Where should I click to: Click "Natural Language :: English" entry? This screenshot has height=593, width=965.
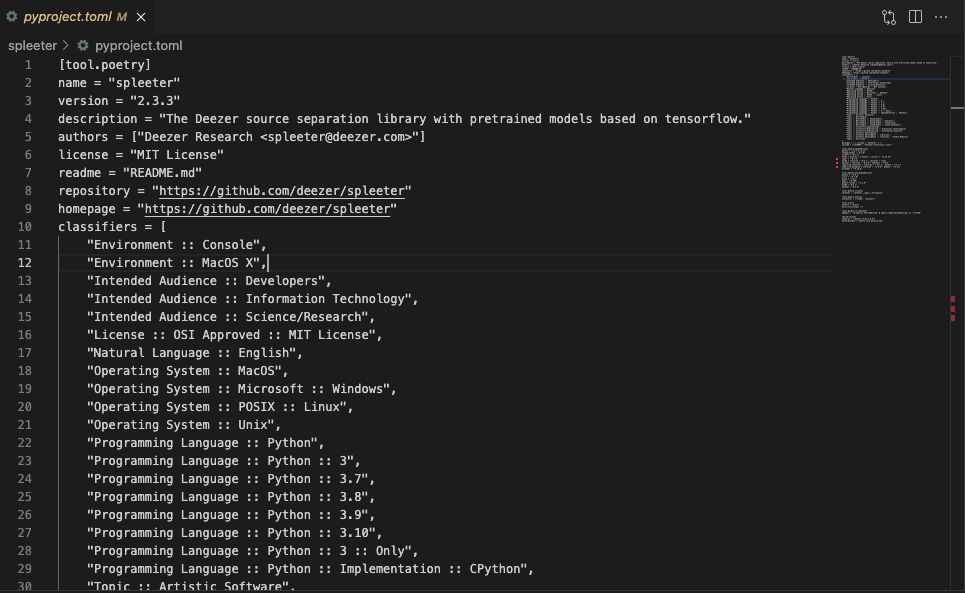tap(194, 352)
